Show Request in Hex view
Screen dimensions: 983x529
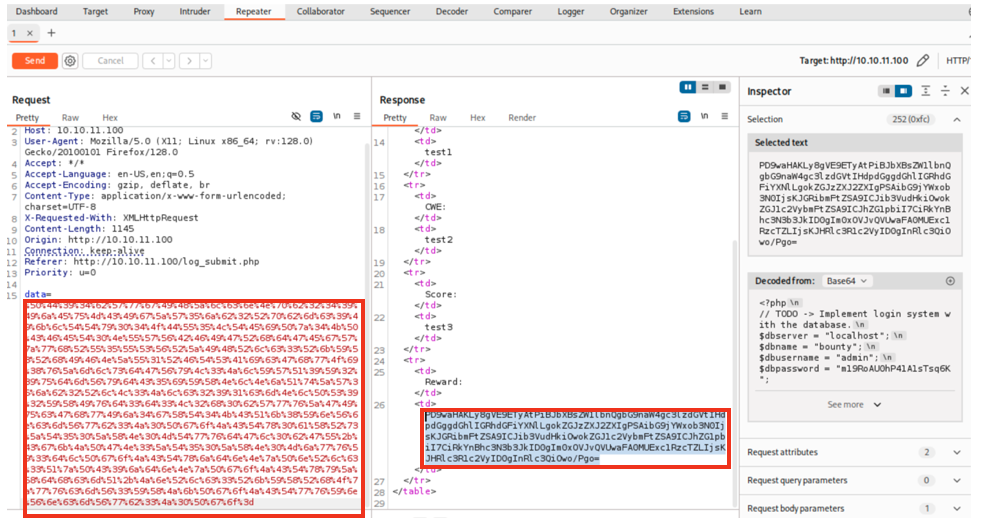click(x=110, y=117)
